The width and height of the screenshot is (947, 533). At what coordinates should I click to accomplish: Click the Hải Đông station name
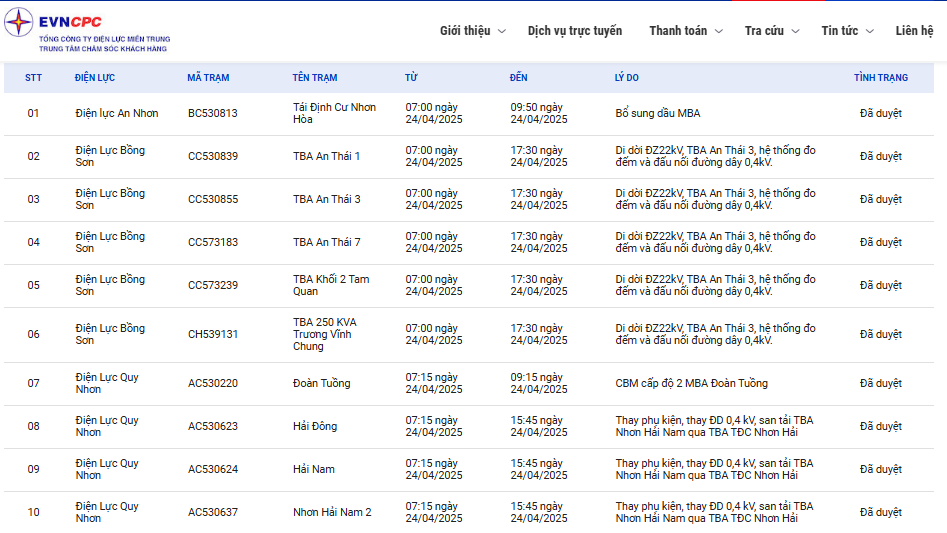(x=315, y=427)
